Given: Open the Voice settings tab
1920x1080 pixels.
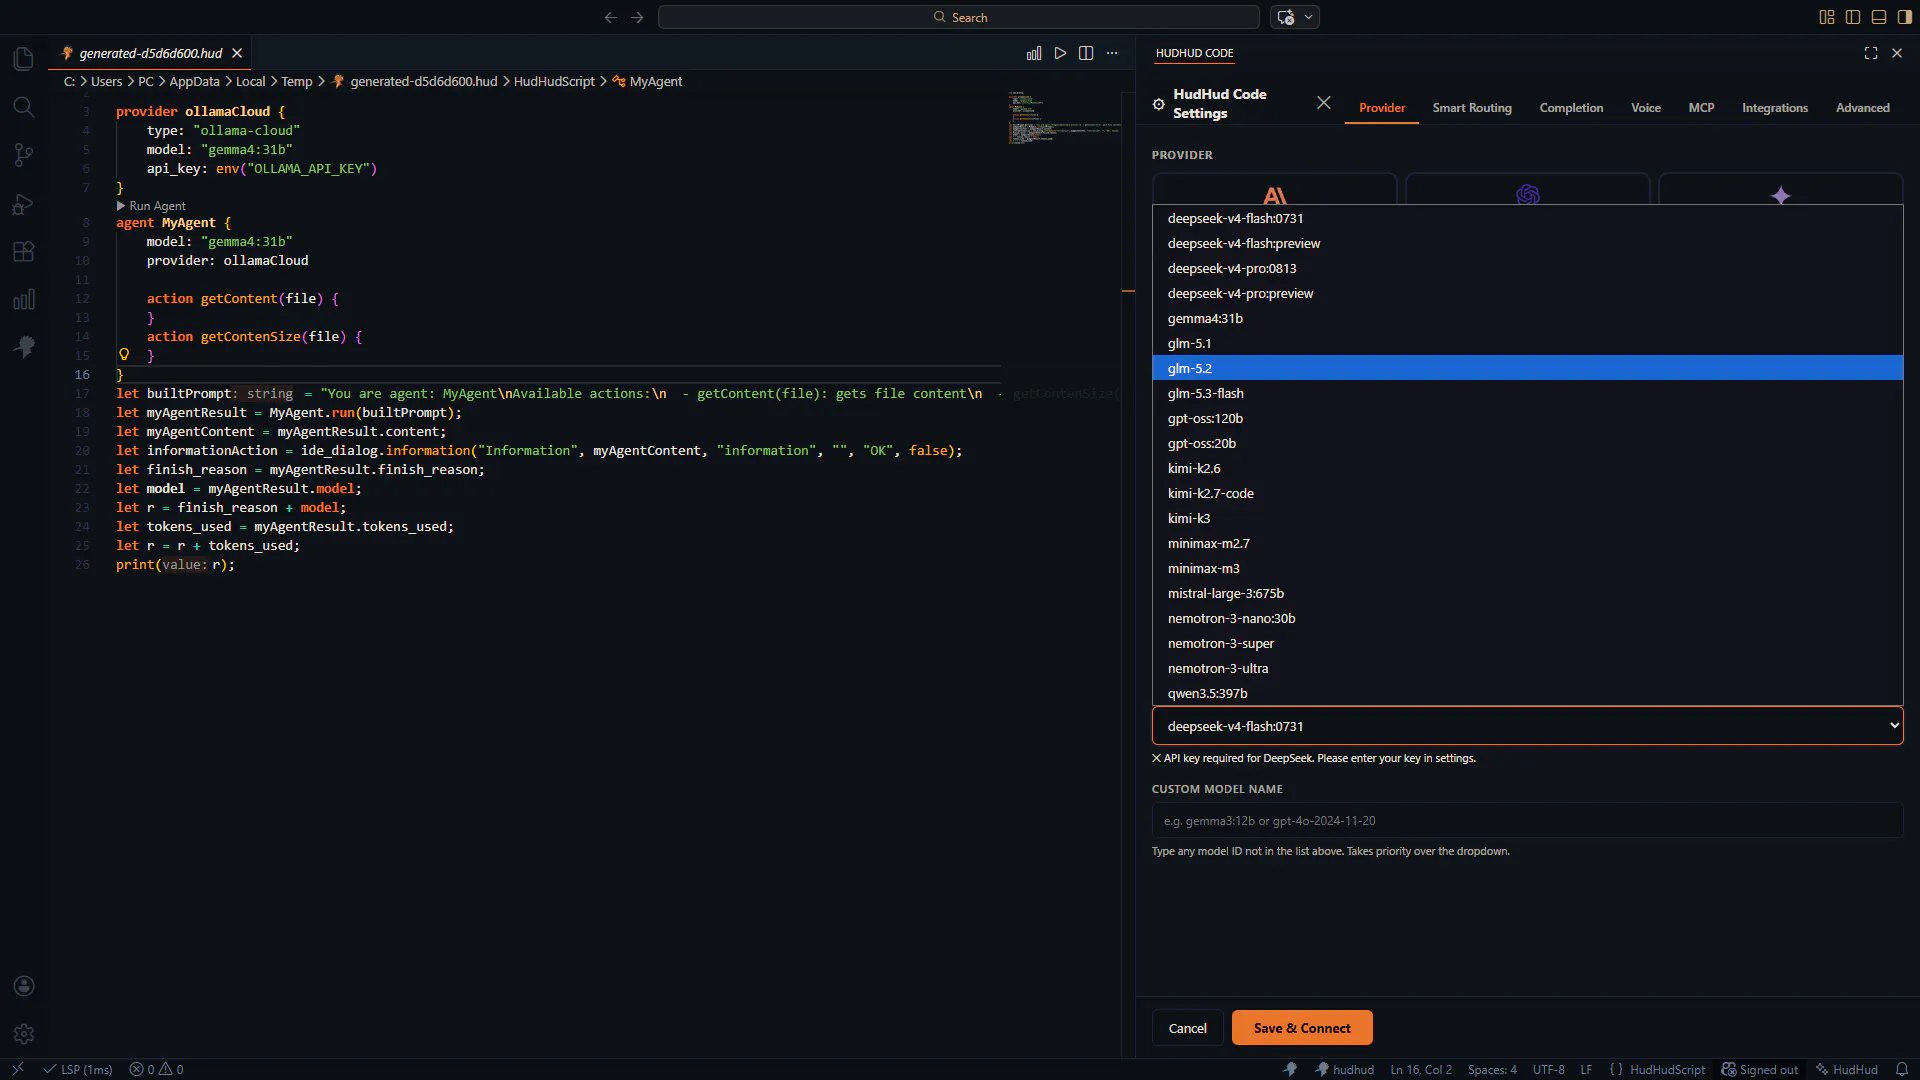Looking at the screenshot, I should click(1646, 107).
